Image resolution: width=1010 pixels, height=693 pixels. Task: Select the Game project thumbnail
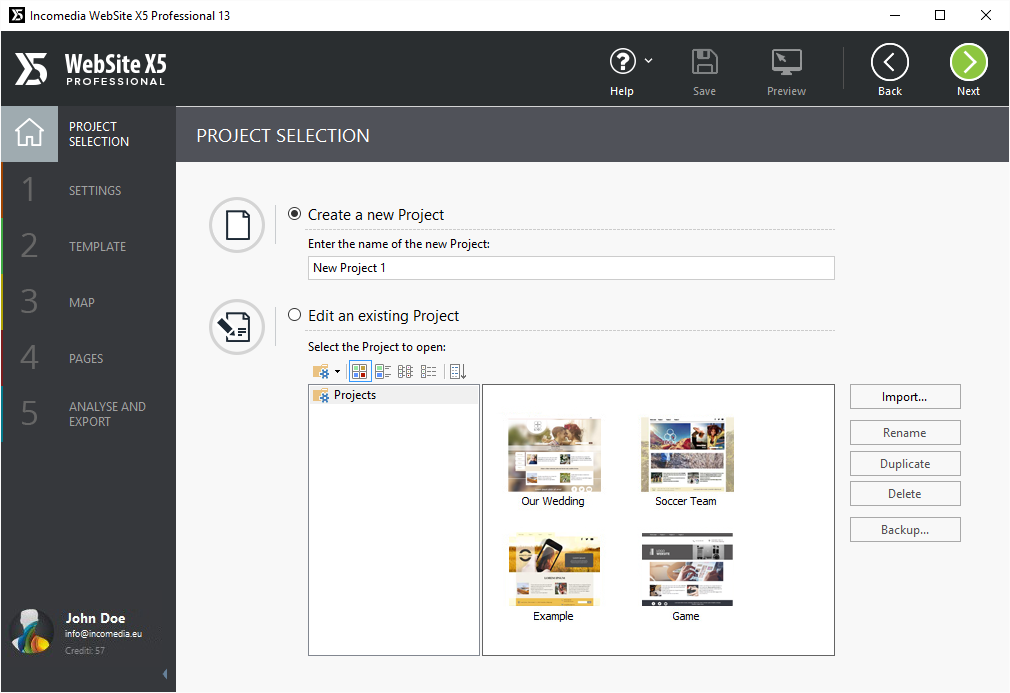pos(687,569)
